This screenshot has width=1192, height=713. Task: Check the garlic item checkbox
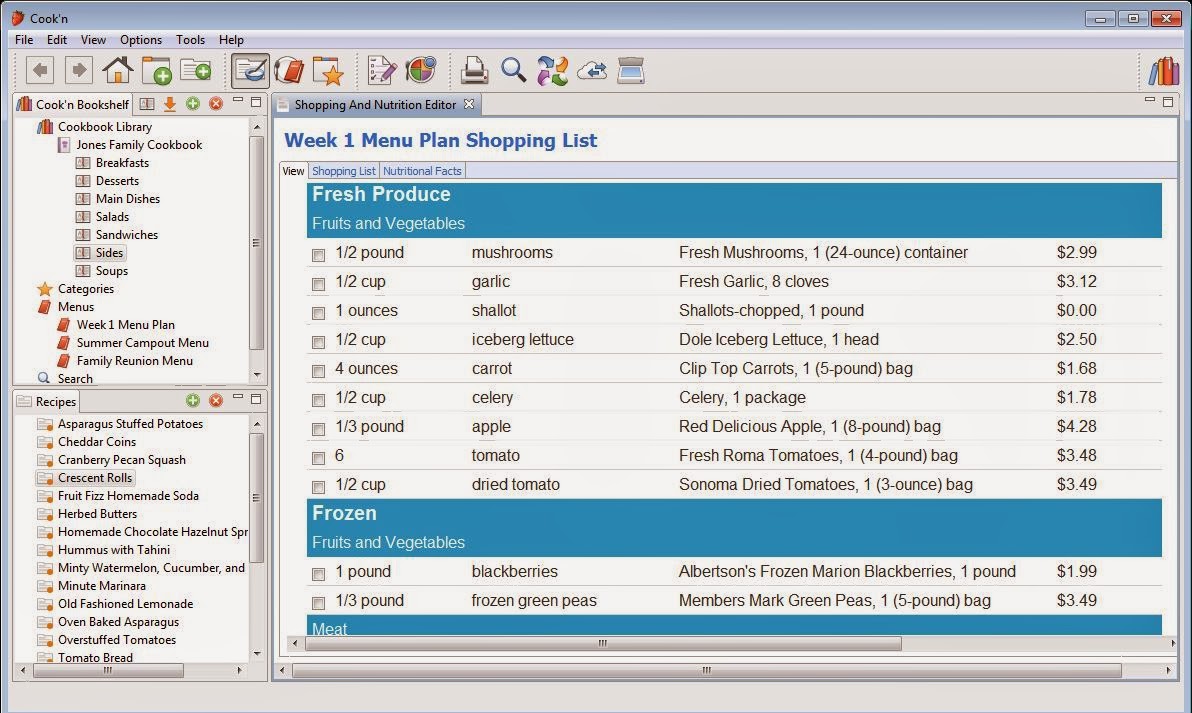point(319,284)
